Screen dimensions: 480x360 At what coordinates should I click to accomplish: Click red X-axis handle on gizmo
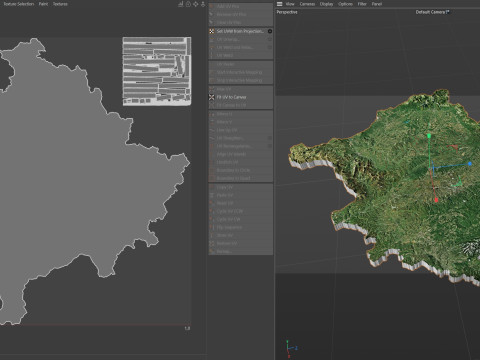pyautogui.click(x=436, y=200)
